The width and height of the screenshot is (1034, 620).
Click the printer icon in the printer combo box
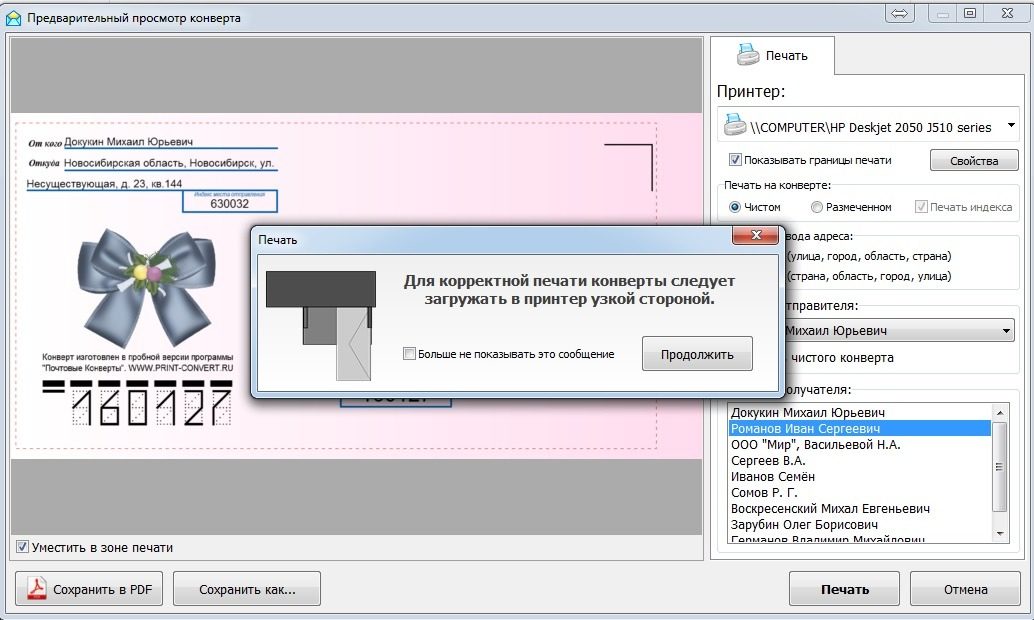click(735, 125)
